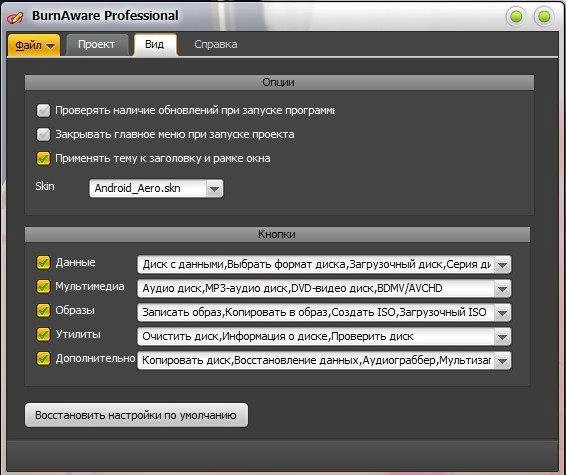Uncheck Применять тему к заголовку и рамке окна
This screenshot has height=475, width=566.
pyautogui.click(x=44, y=158)
